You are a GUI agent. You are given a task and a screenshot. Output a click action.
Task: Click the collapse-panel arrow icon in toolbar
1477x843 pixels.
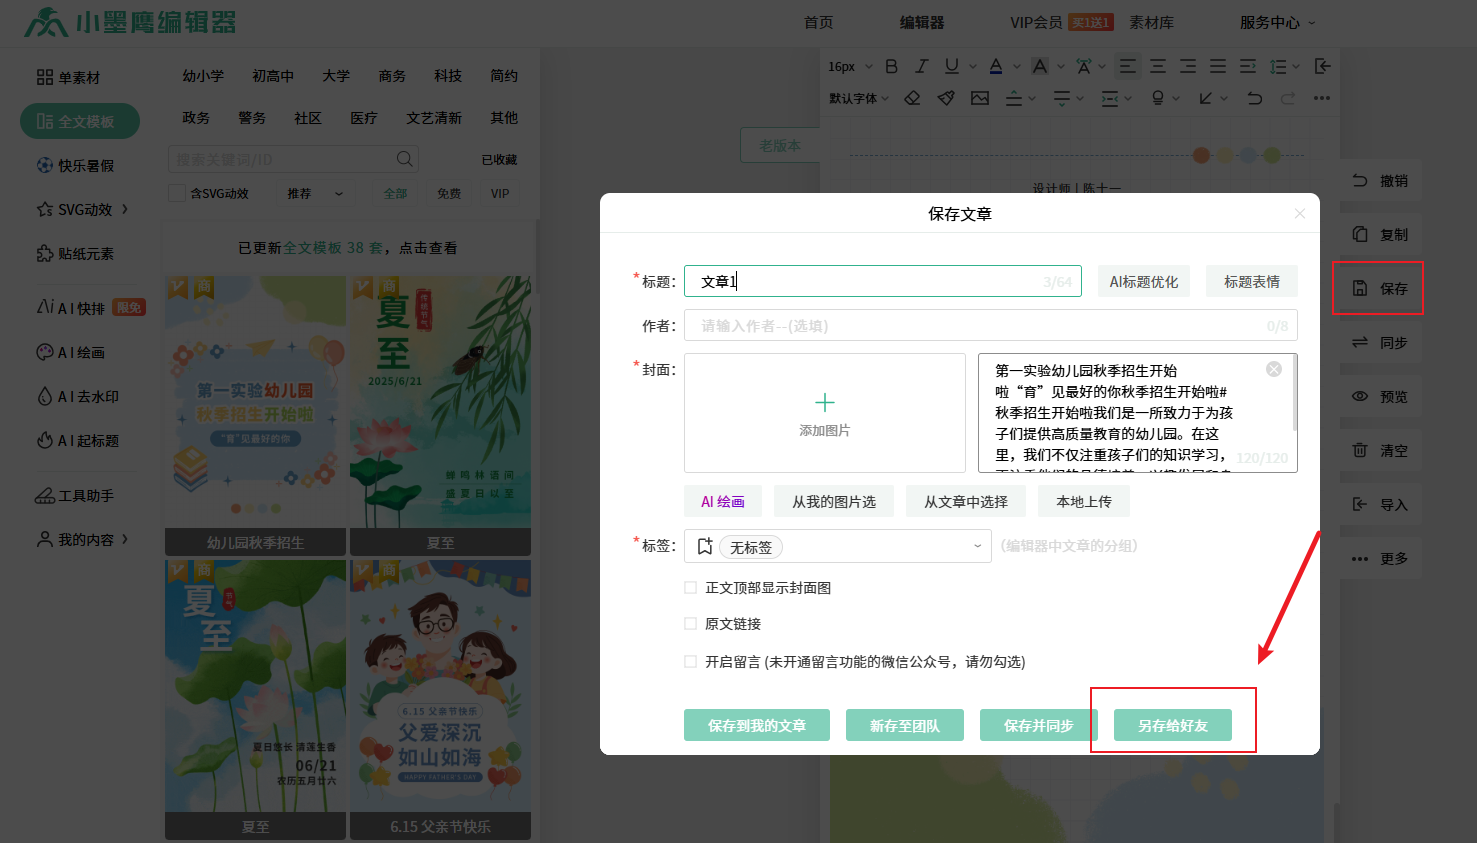coord(1322,66)
